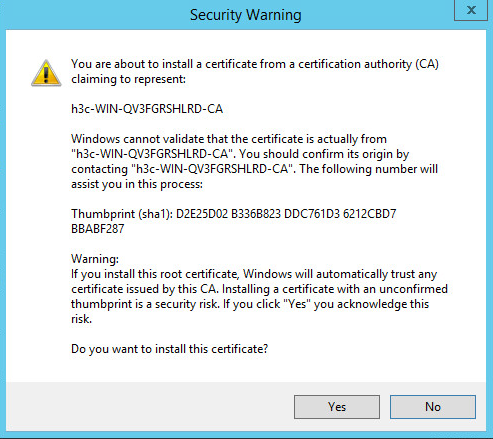Close the Security Warning dialog with X
Viewport: 493px width, 439px height.
pyautogui.click(x=471, y=10)
